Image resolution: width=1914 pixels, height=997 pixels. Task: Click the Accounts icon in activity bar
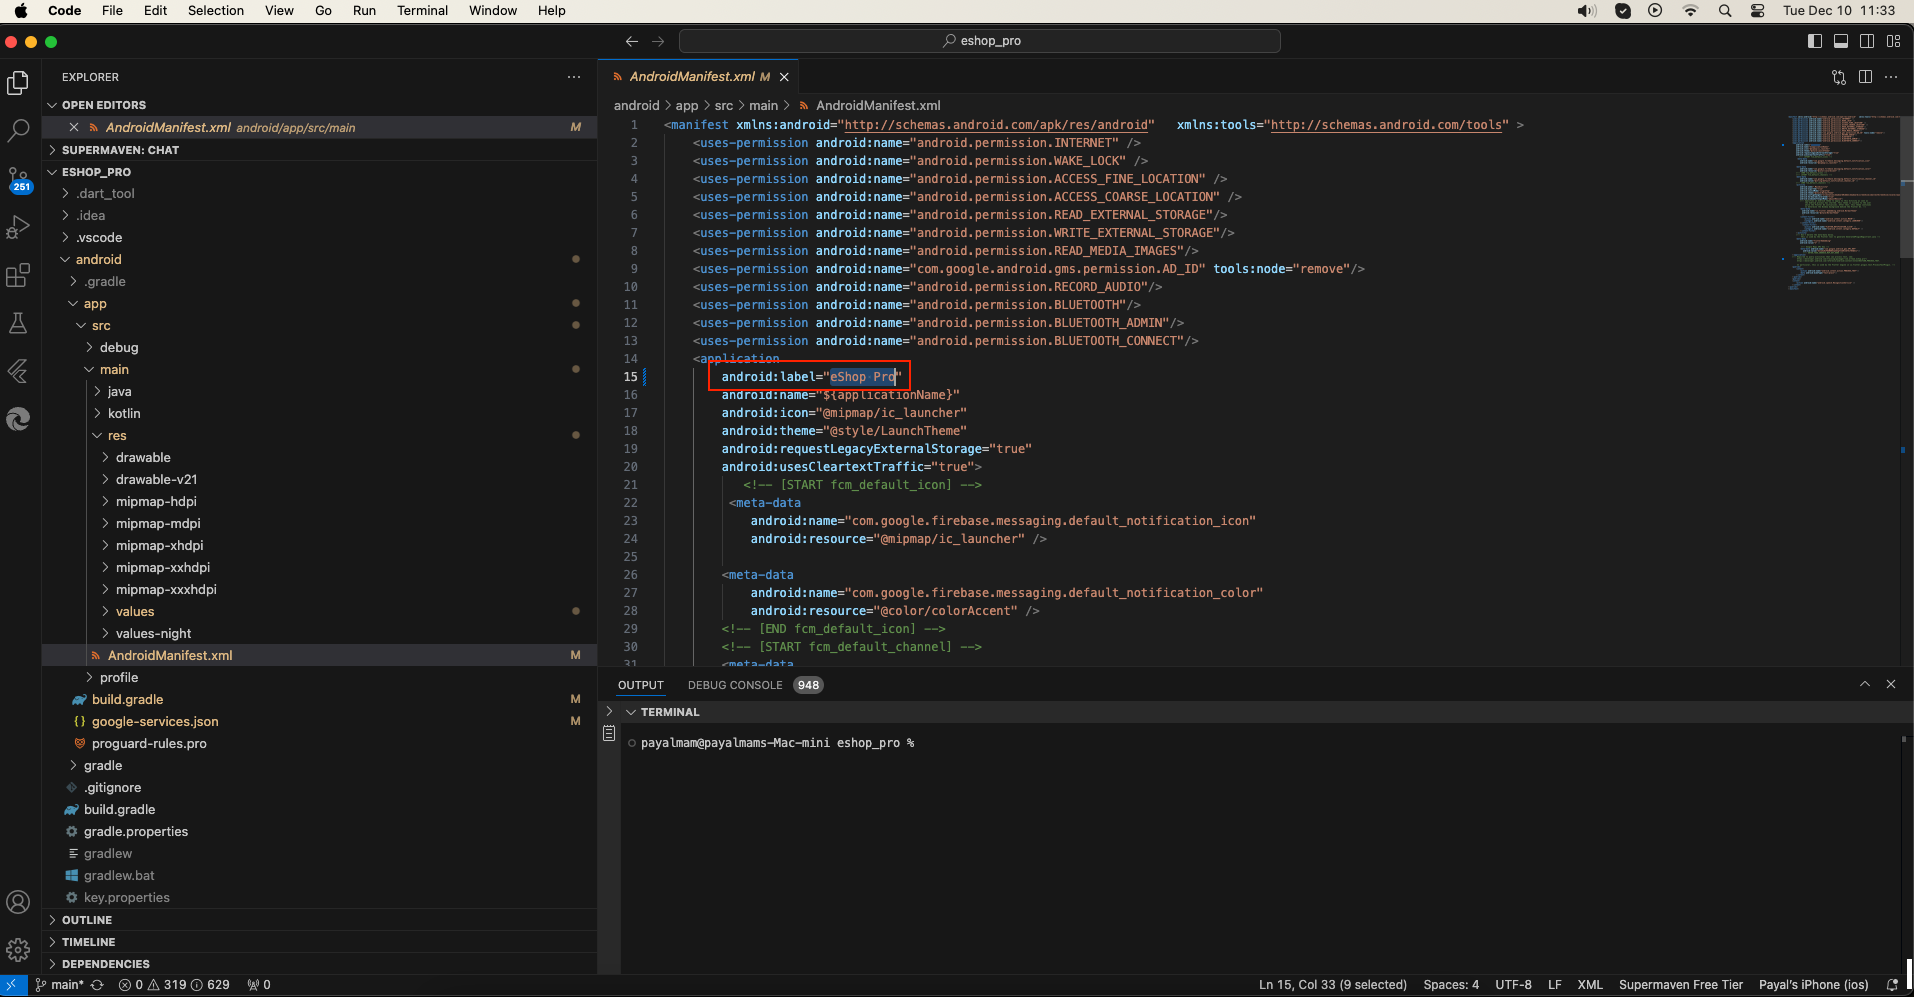click(x=18, y=902)
